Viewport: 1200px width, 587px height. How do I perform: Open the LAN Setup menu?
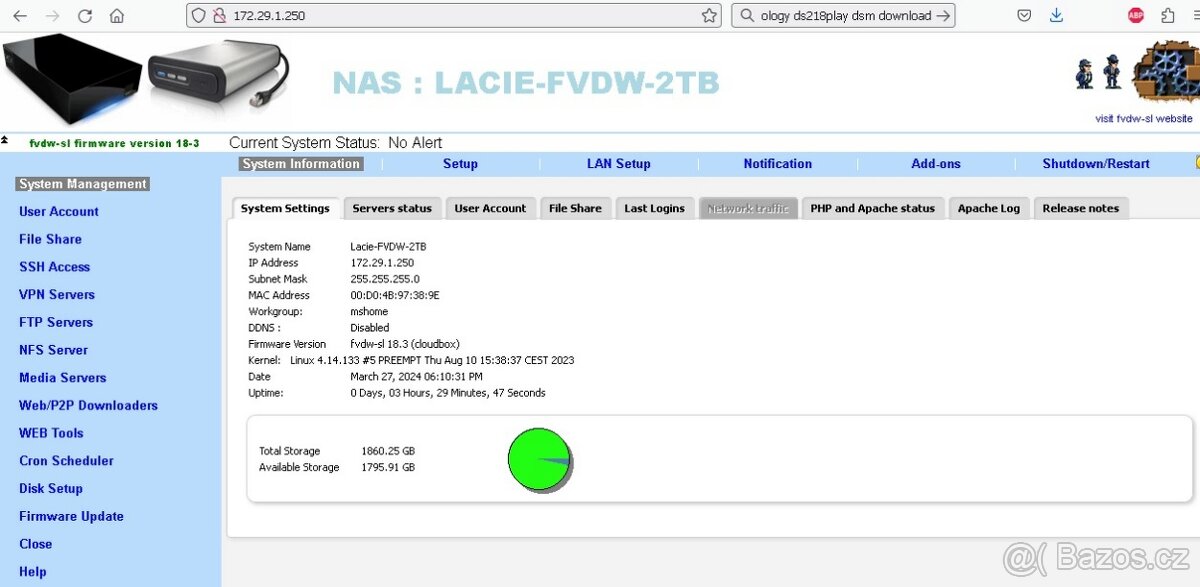tap(619, 163)
